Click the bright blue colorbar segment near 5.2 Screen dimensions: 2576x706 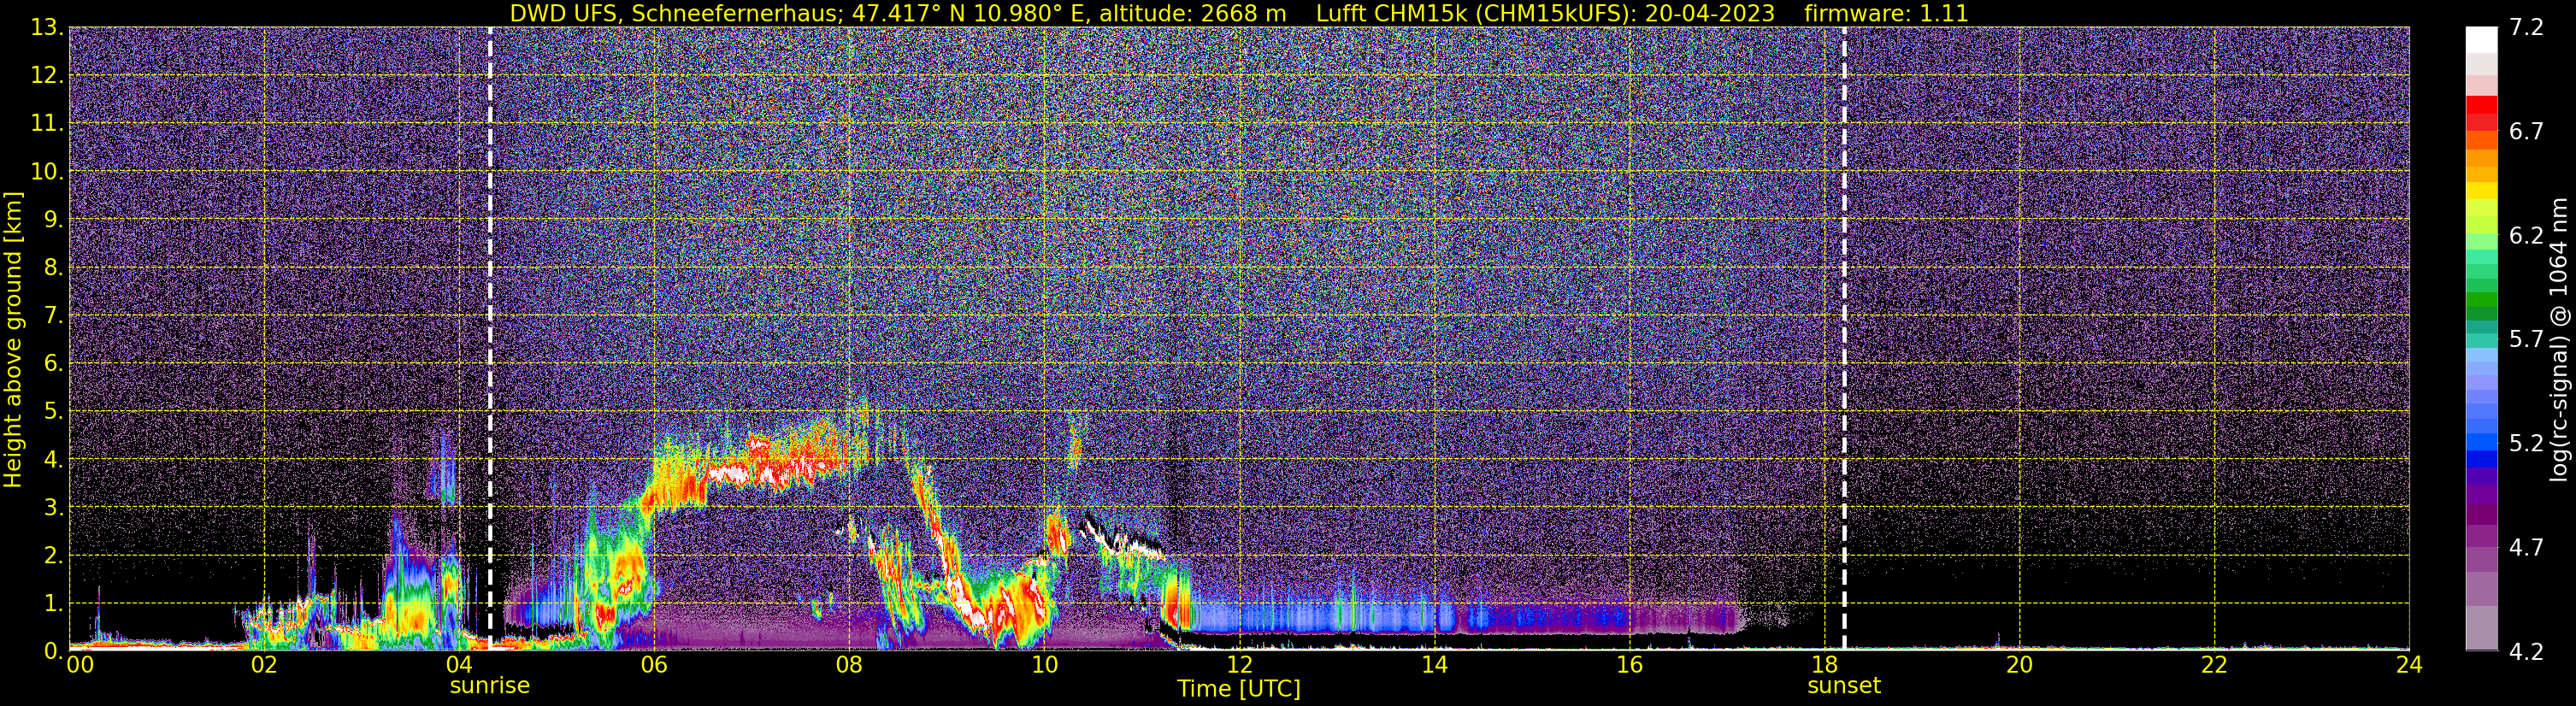tap(2481, 441)
